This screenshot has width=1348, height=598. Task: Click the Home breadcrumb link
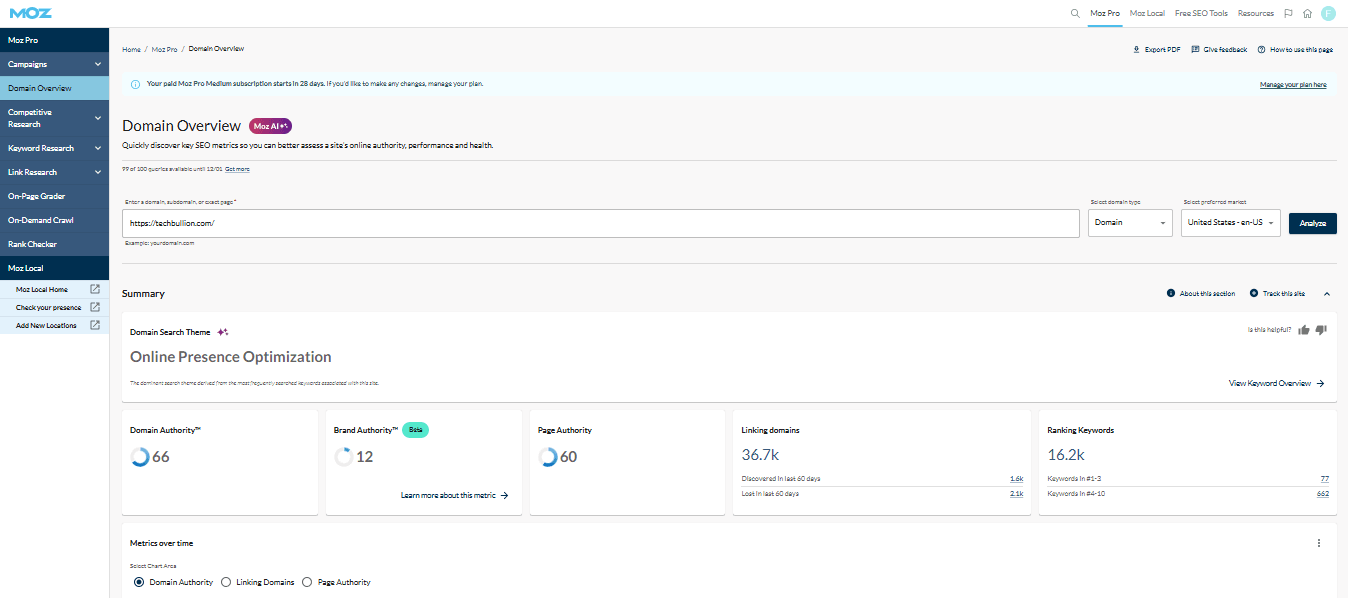coord(131,49)
